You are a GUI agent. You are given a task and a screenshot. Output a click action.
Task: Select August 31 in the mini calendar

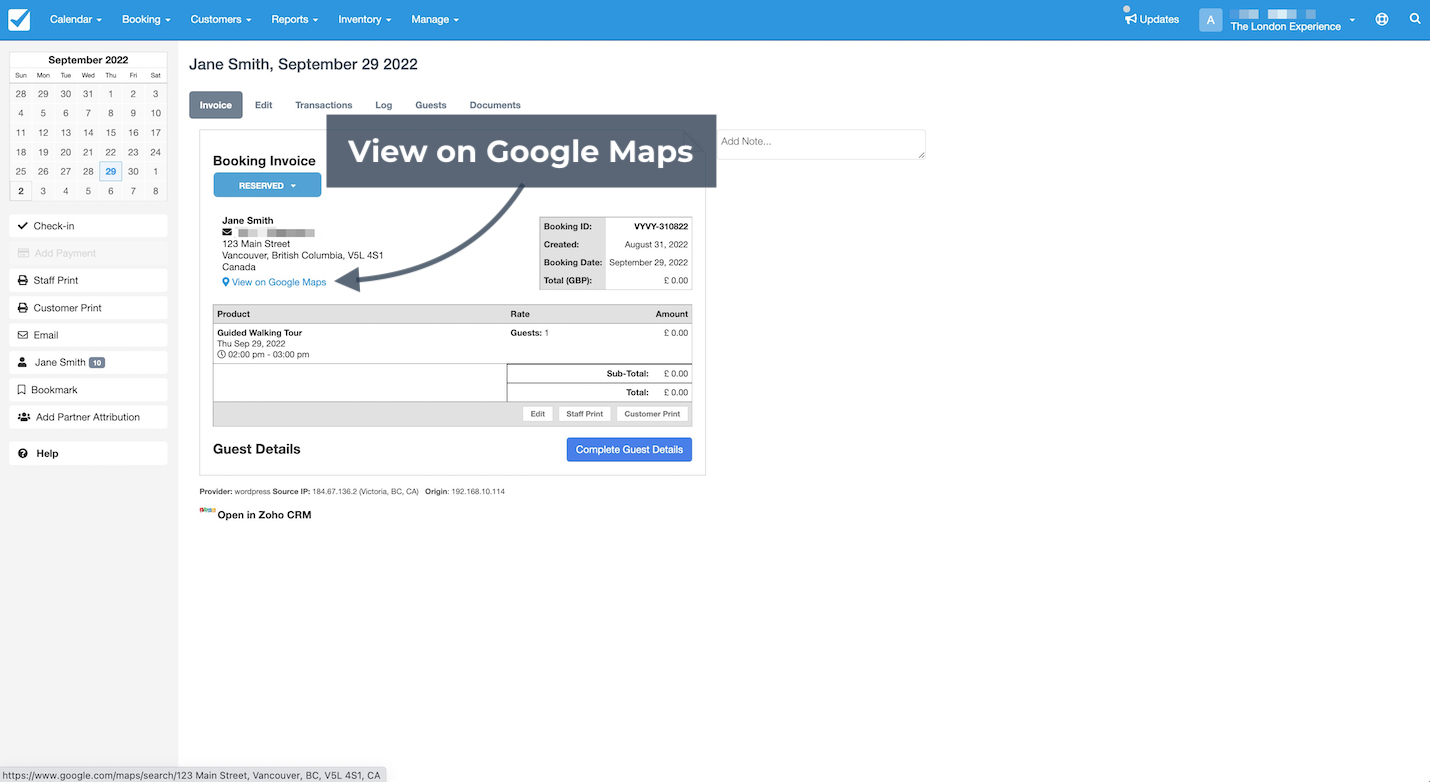(88, 94)
